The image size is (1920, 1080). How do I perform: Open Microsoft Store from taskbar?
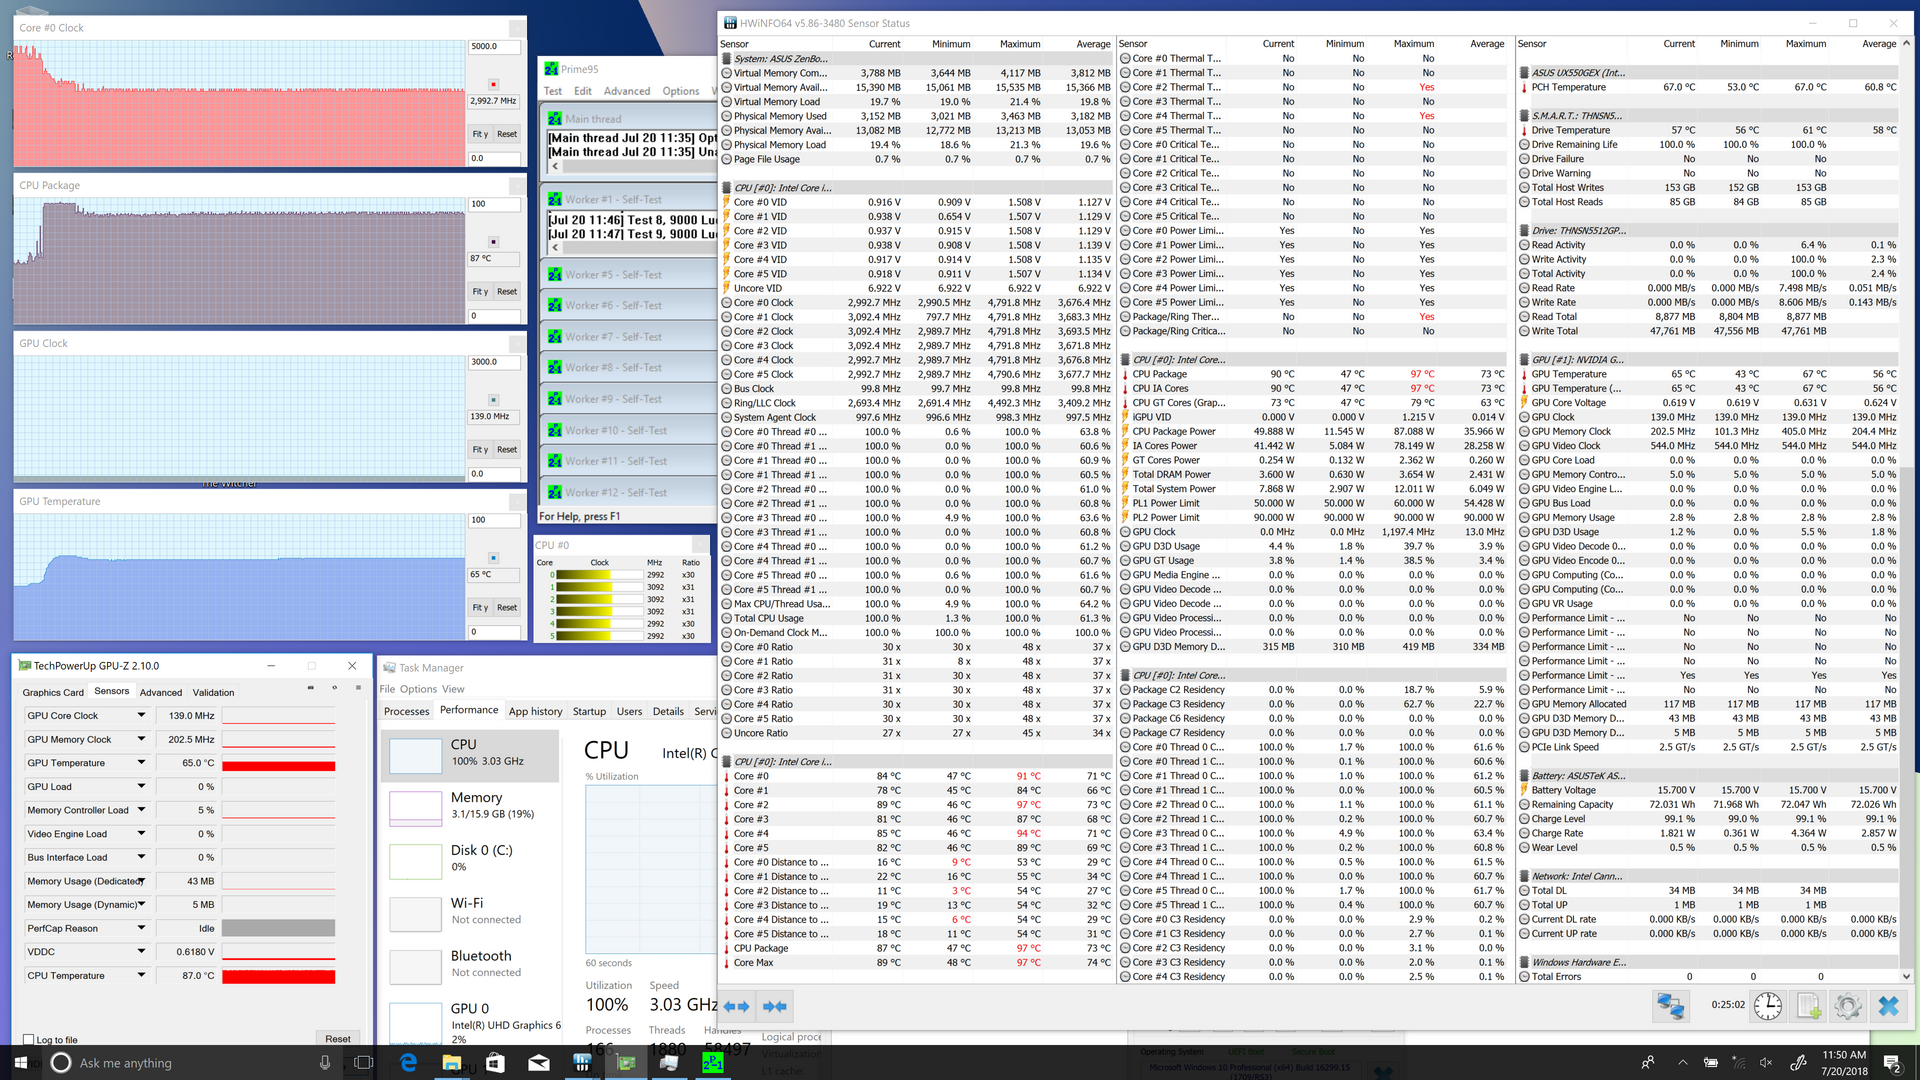click(495, 1063)
